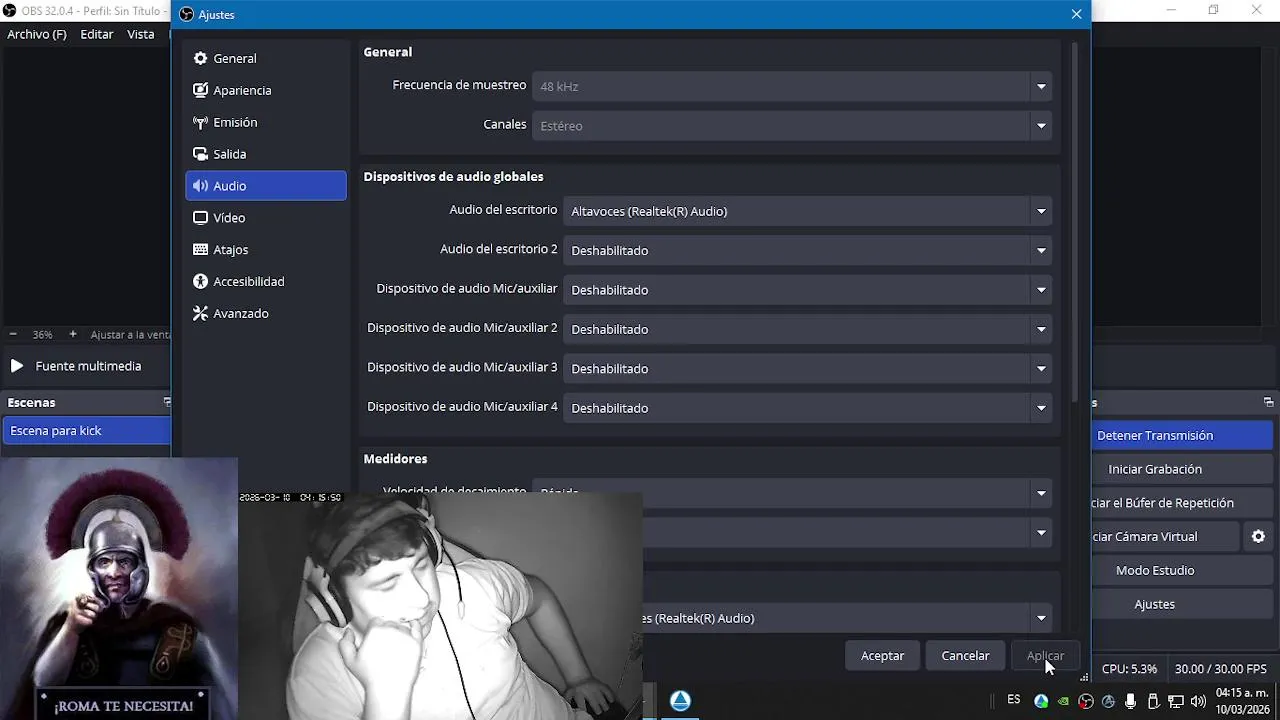Viewport: 1280px width, 720px height.
Task: Open the Vista menu in OBS
Action: (x=141, y=34)
